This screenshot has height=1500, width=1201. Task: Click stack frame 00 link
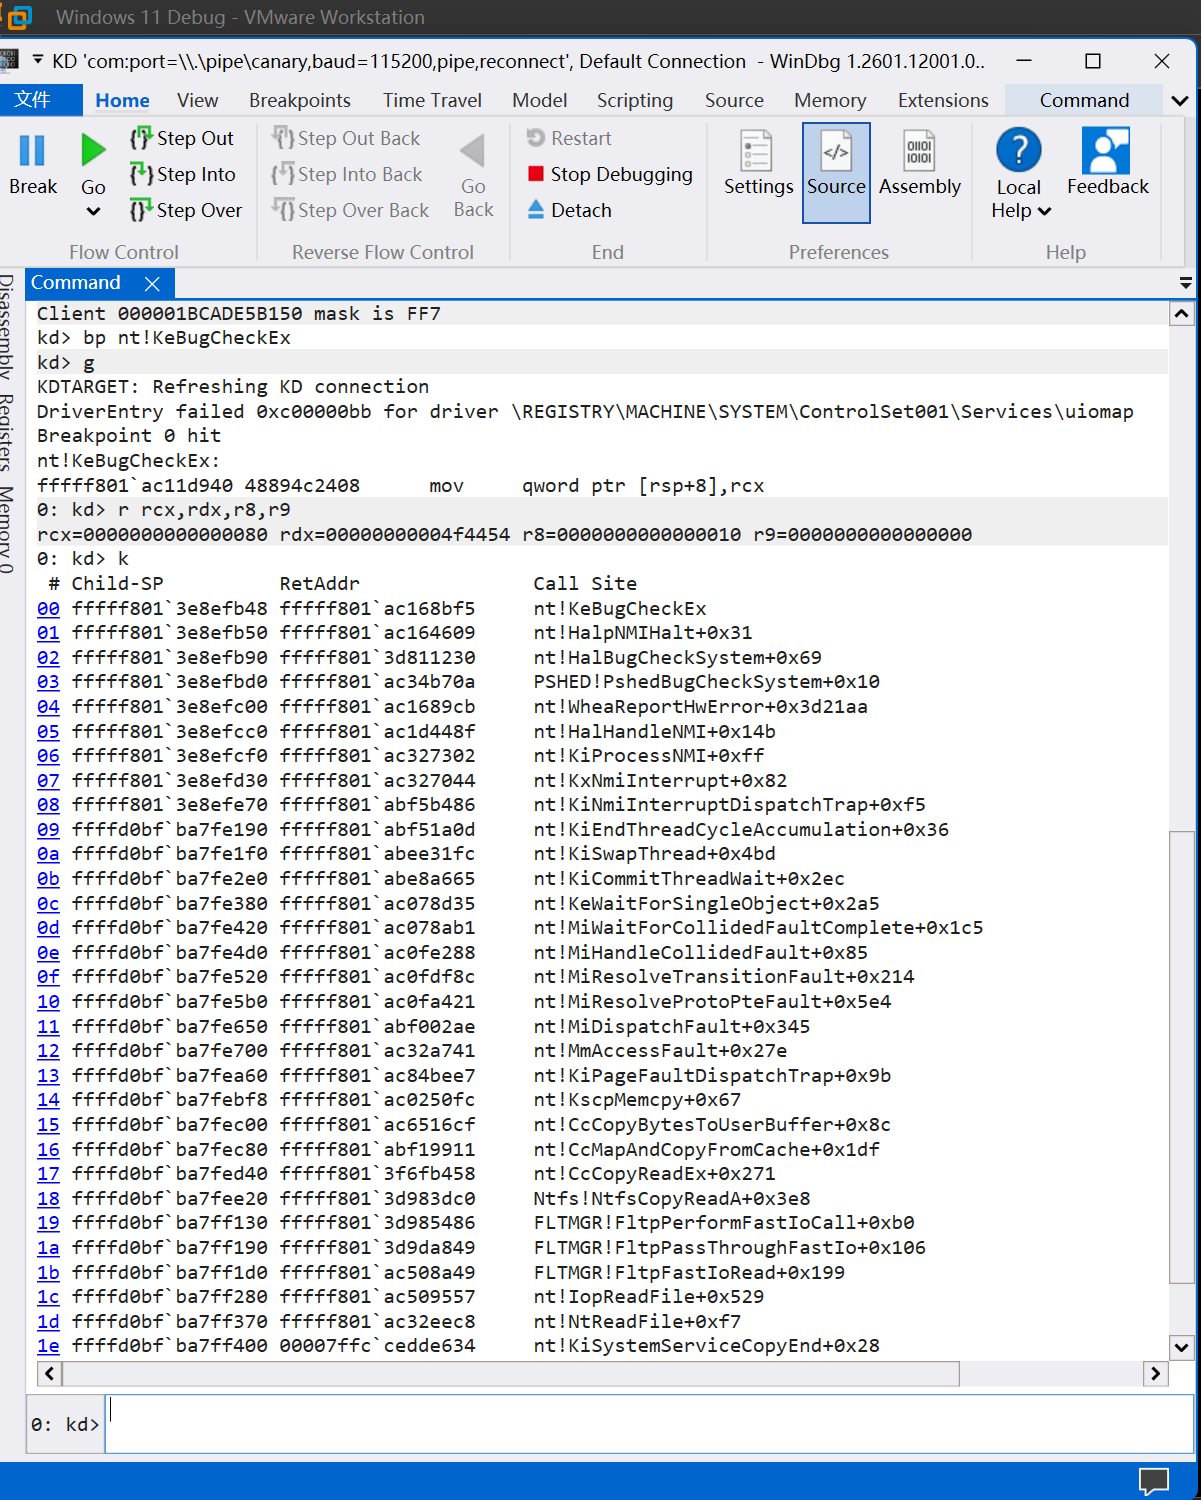(x=48, y=608)
